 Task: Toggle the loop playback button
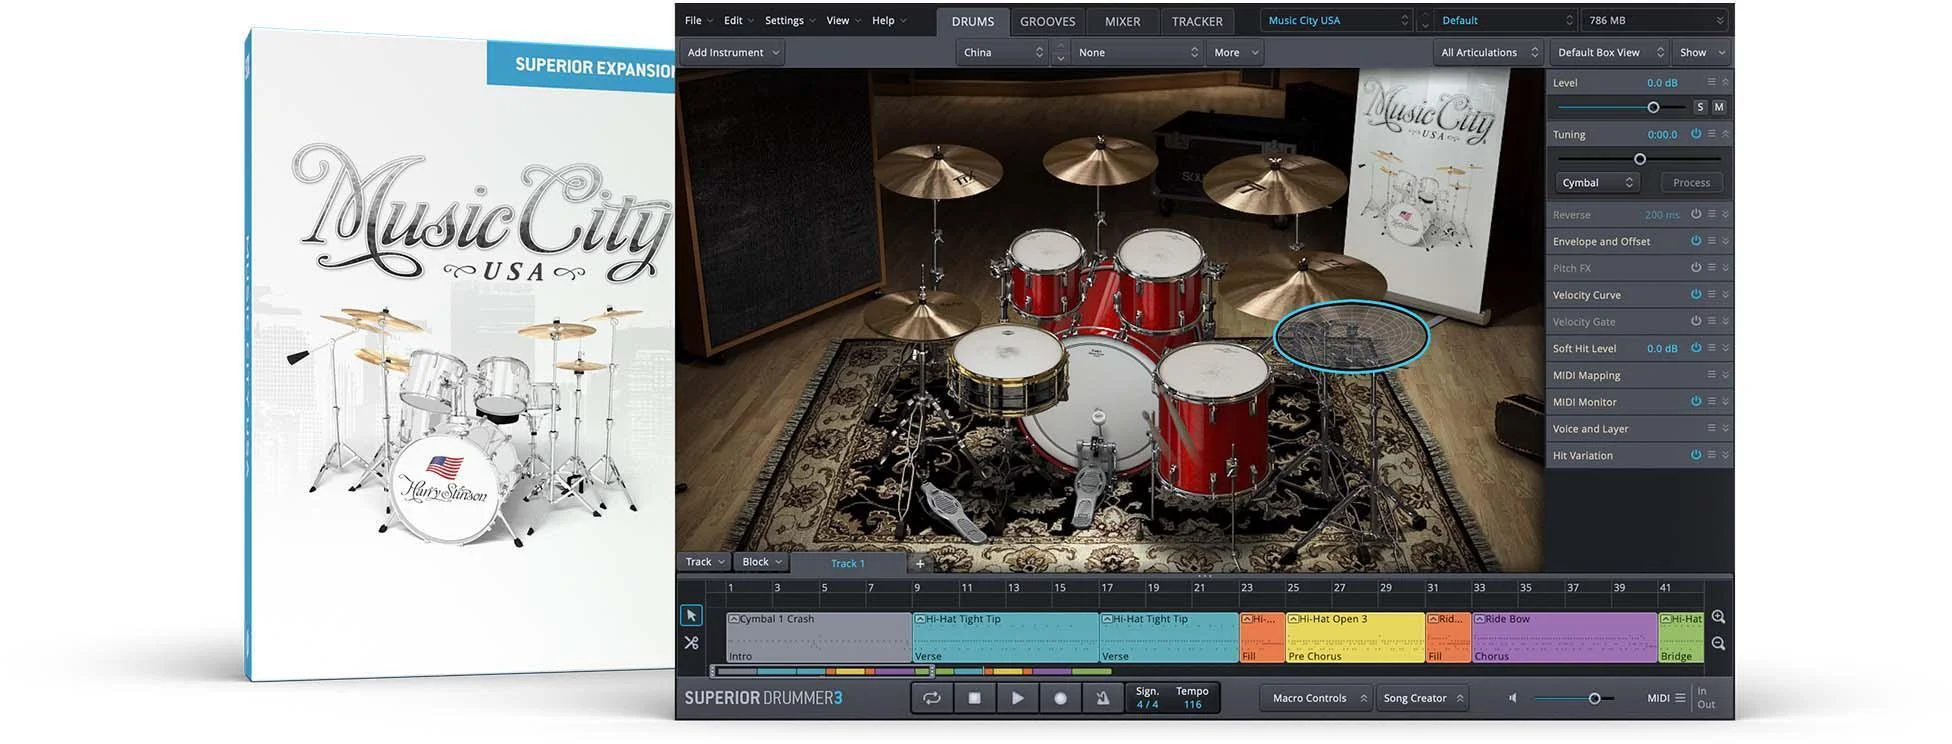(931, 698)
